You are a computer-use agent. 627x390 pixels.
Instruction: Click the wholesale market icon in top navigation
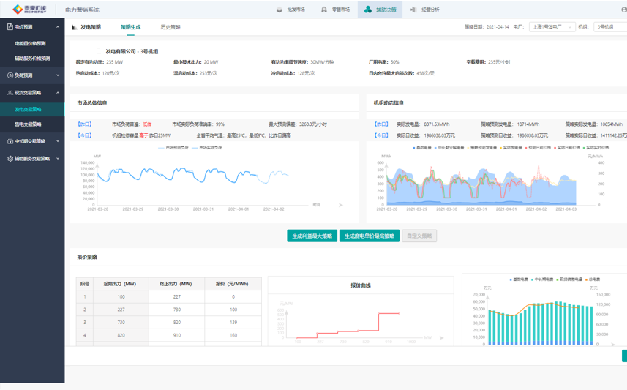[x=280, y=10]
